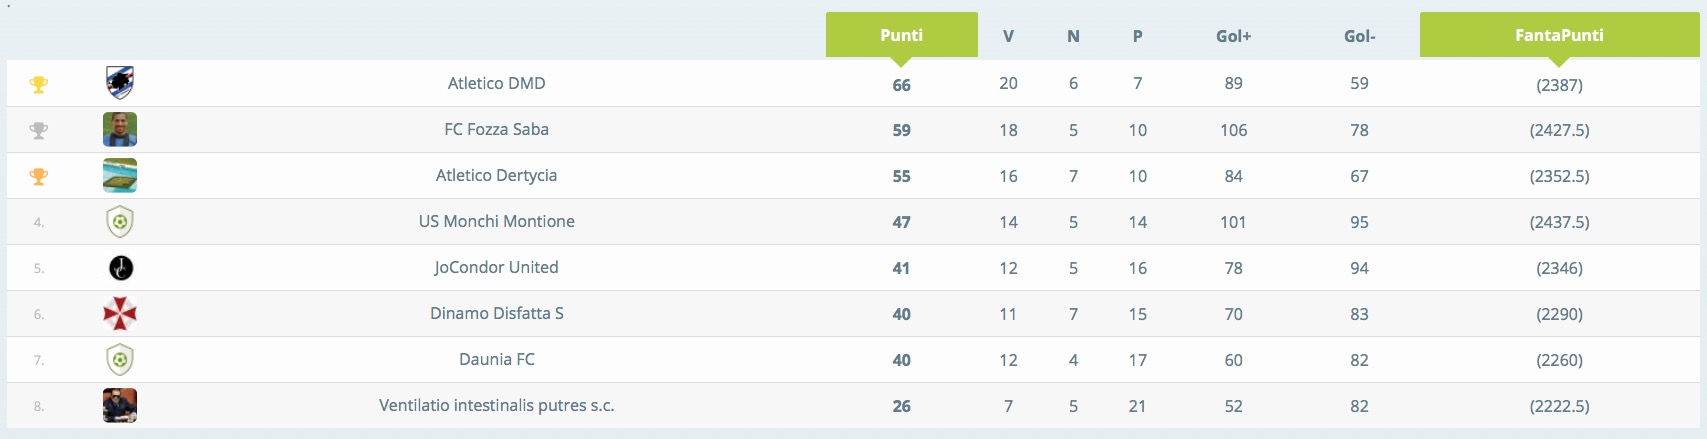Viewport: 1707px width, 439px height.
Task: Open the Atletico DMD team link
Action: [497, 83]
